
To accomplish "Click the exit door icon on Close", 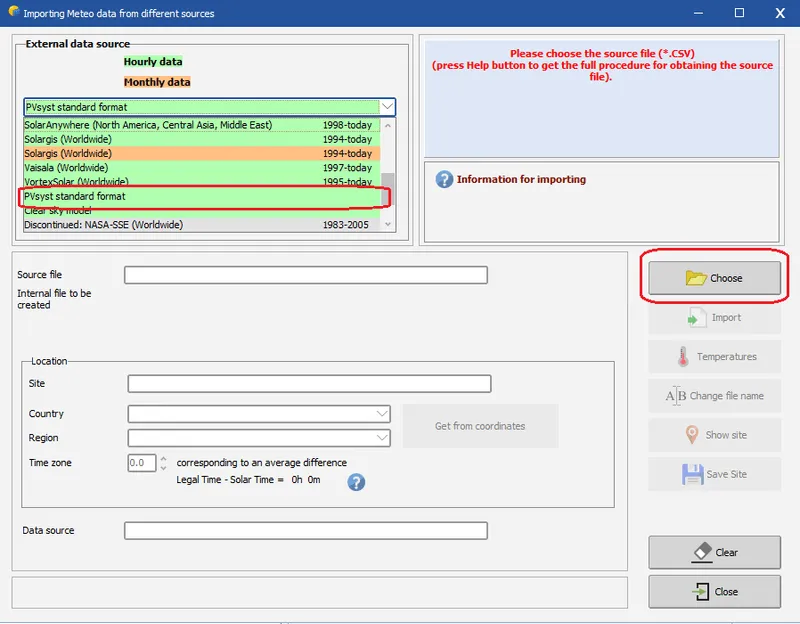I will [701, 592].
